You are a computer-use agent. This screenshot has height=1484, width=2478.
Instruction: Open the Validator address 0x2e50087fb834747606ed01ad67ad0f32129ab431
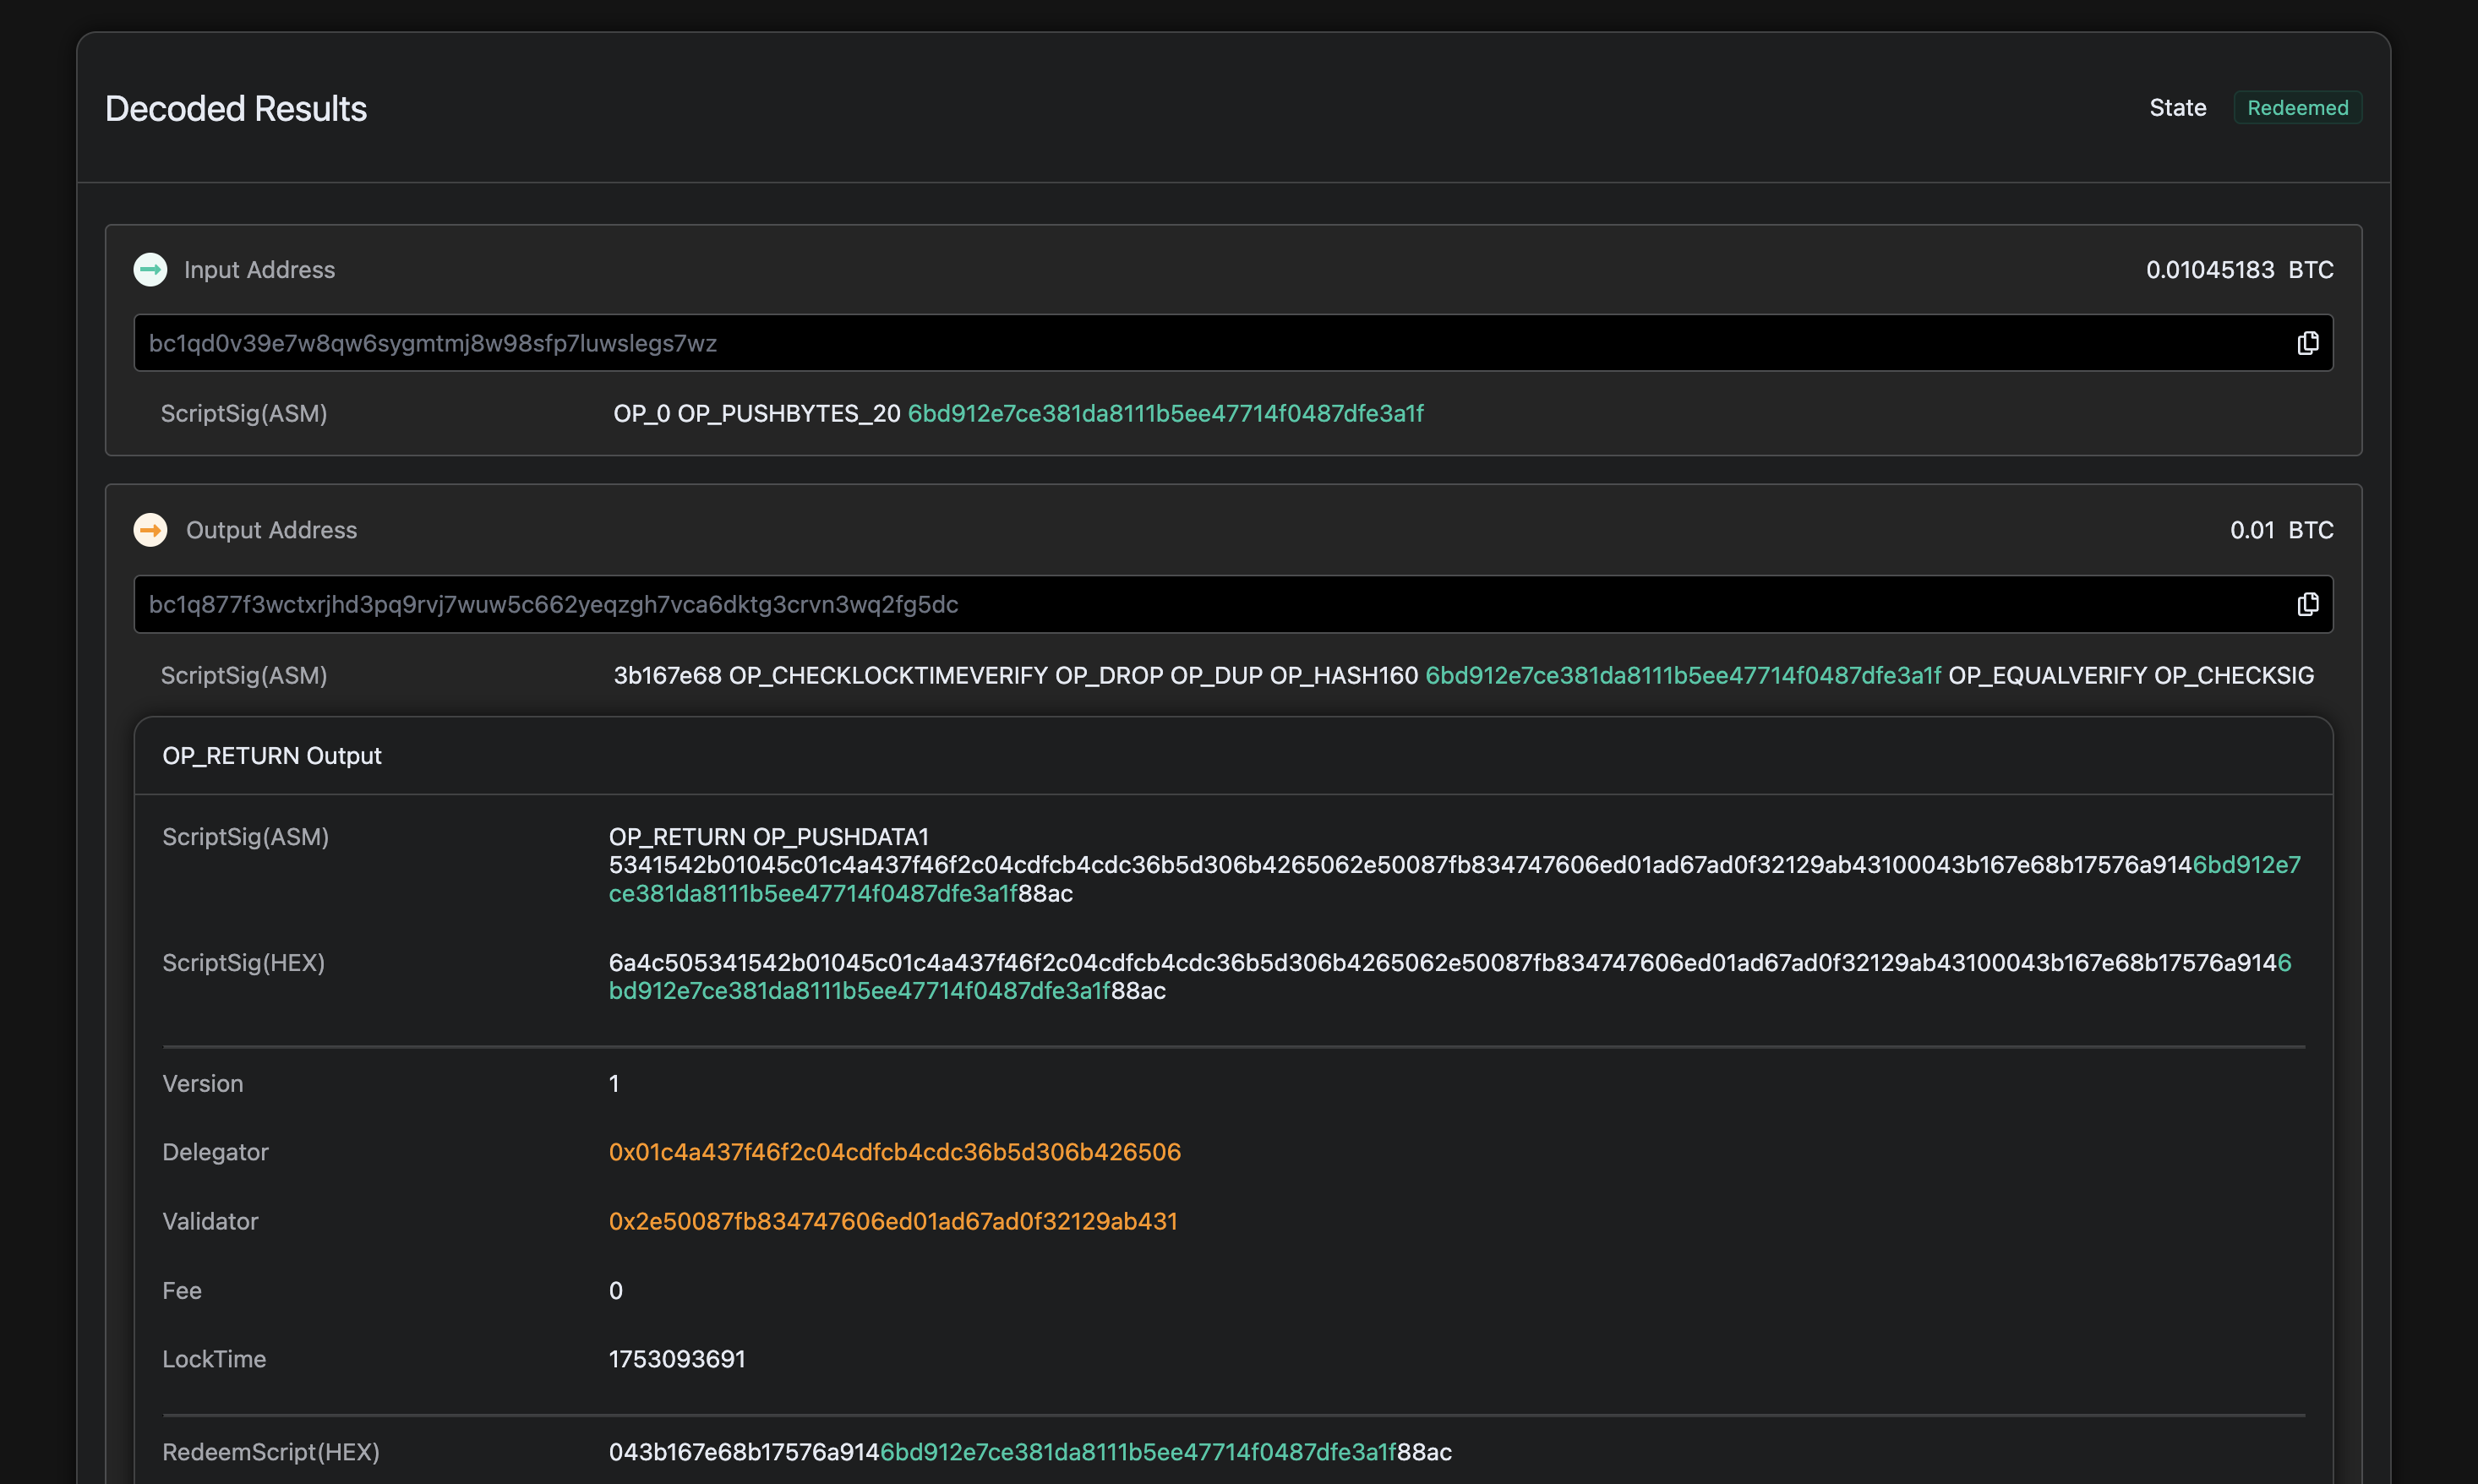893,1221
